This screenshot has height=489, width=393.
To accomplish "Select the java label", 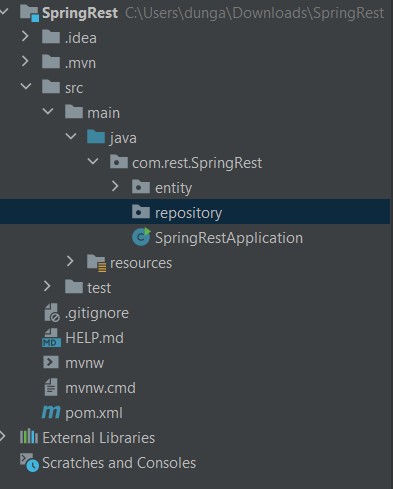I will (x=123, y=138).
